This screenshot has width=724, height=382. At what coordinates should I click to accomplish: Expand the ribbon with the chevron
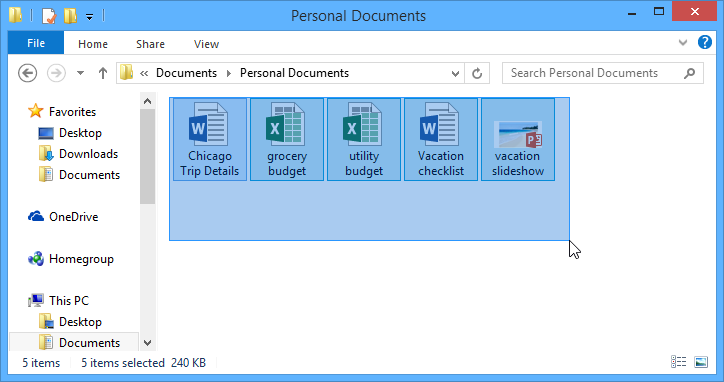(683, 42)
